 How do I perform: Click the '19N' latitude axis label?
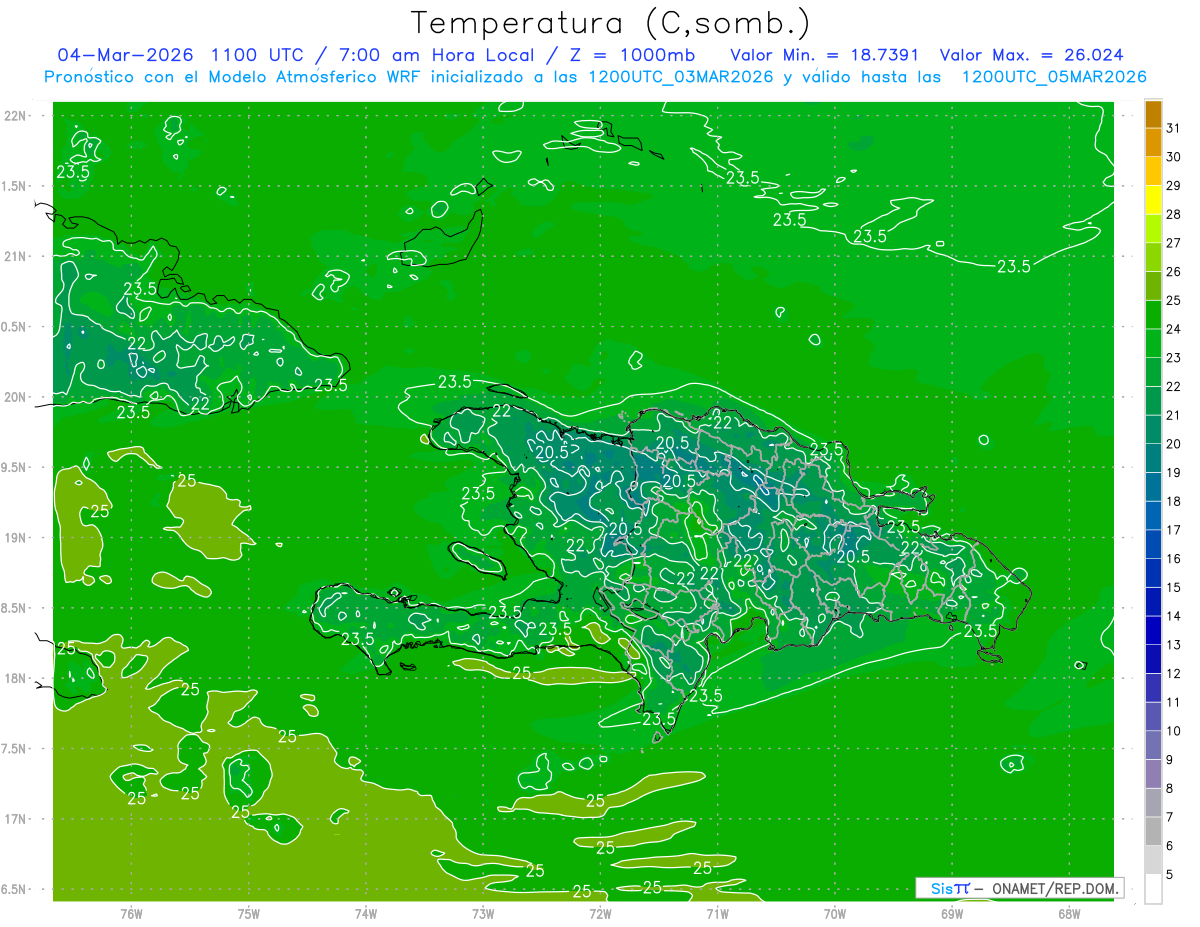click(x=15, y=538)
